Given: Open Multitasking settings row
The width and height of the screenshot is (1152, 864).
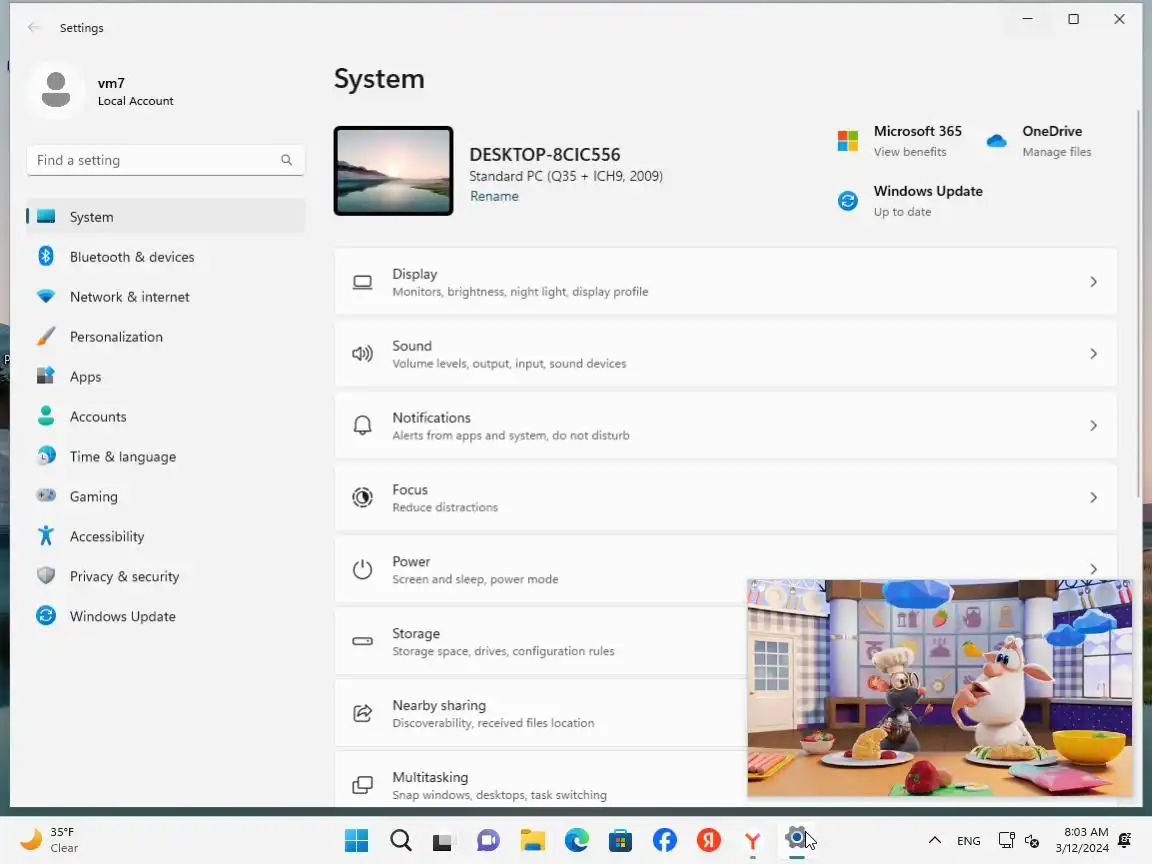Looking at the screenshot, I should pos(540,780).
